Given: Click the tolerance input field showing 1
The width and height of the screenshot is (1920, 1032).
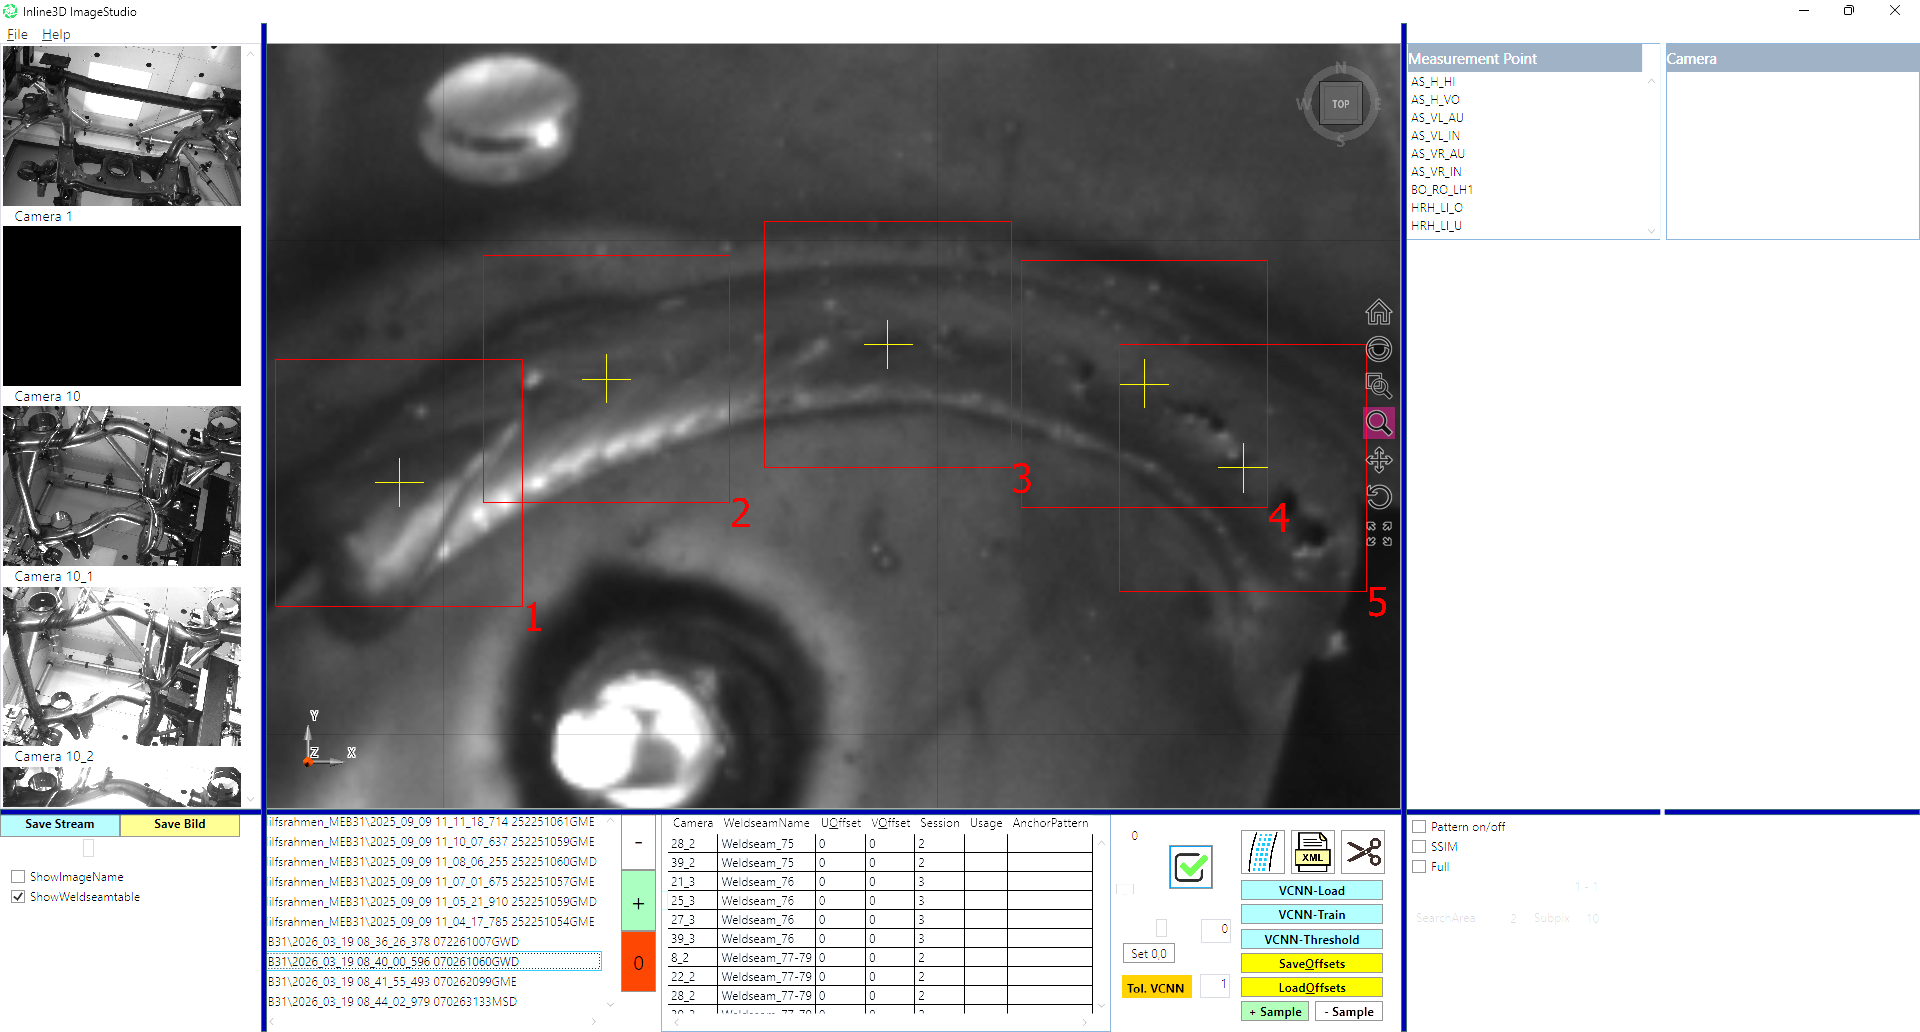Looking at the screenshot, I should (1215, 985).
